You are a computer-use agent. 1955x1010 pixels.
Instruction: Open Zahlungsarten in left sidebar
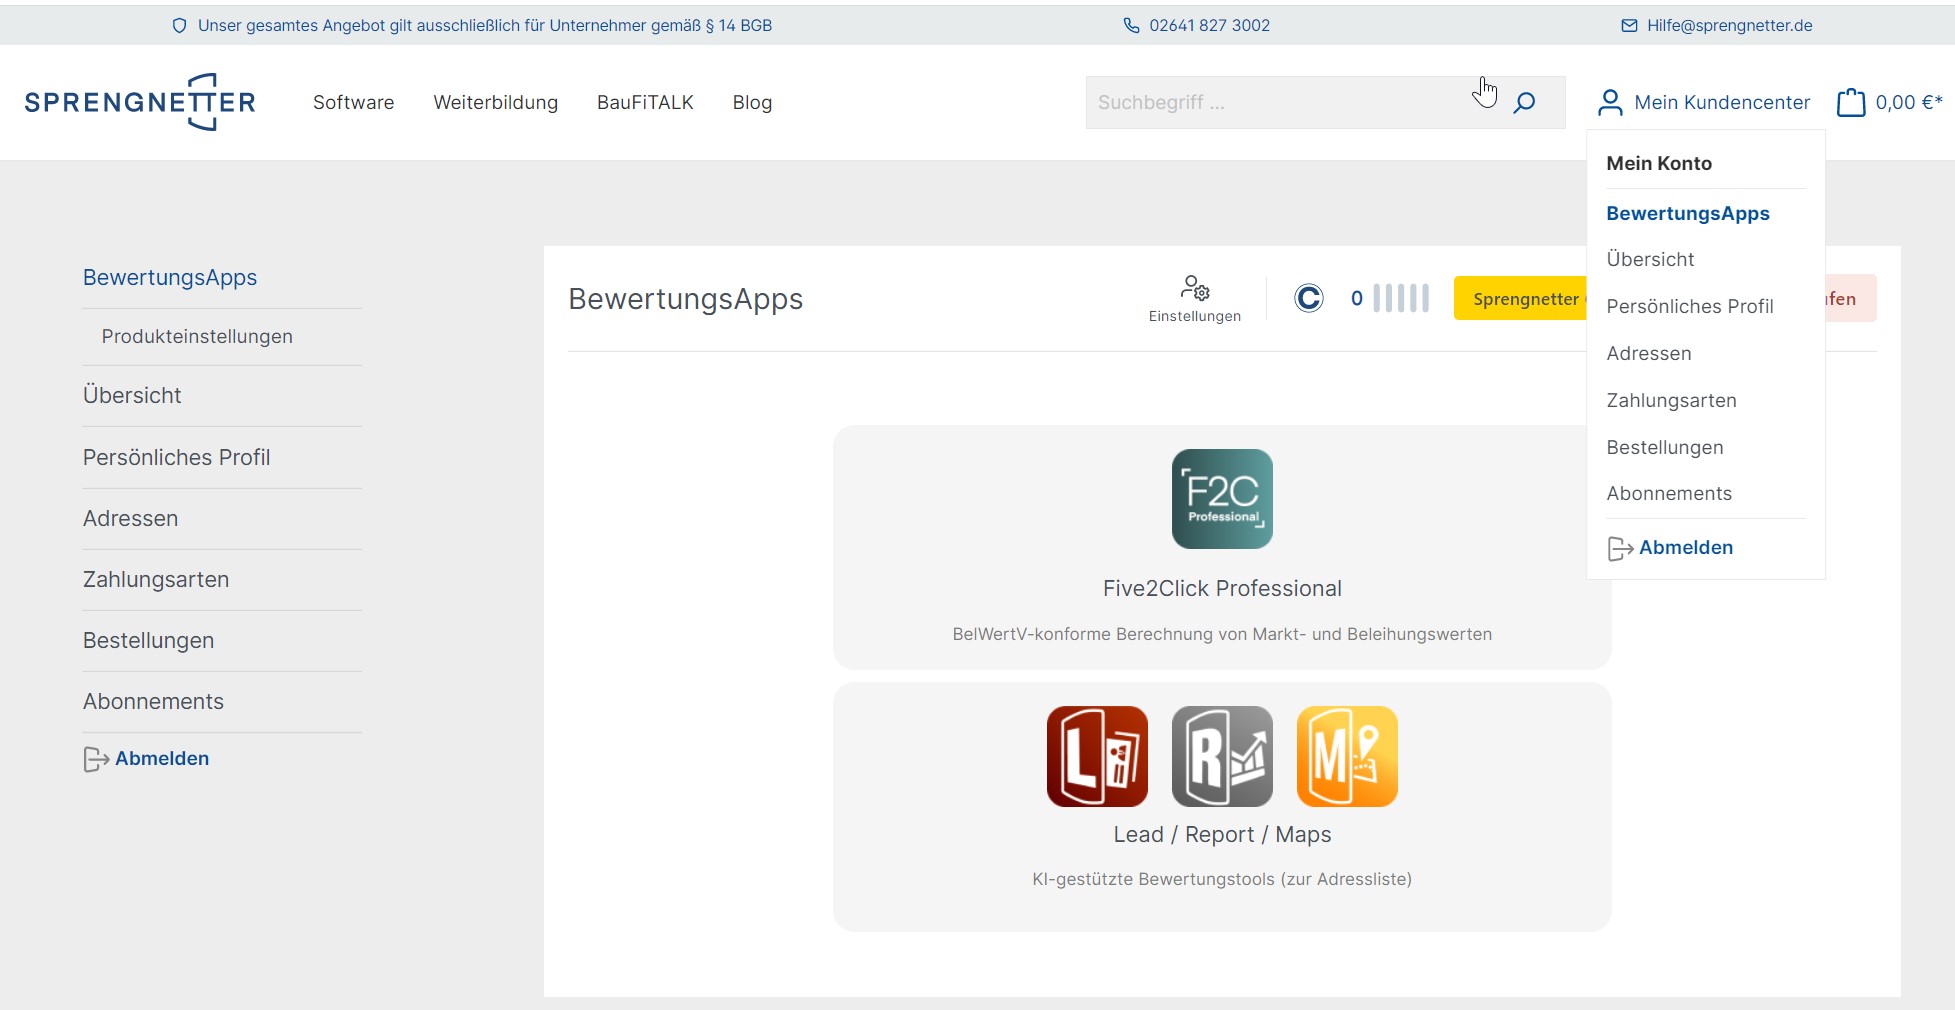(x=156, y=579)
